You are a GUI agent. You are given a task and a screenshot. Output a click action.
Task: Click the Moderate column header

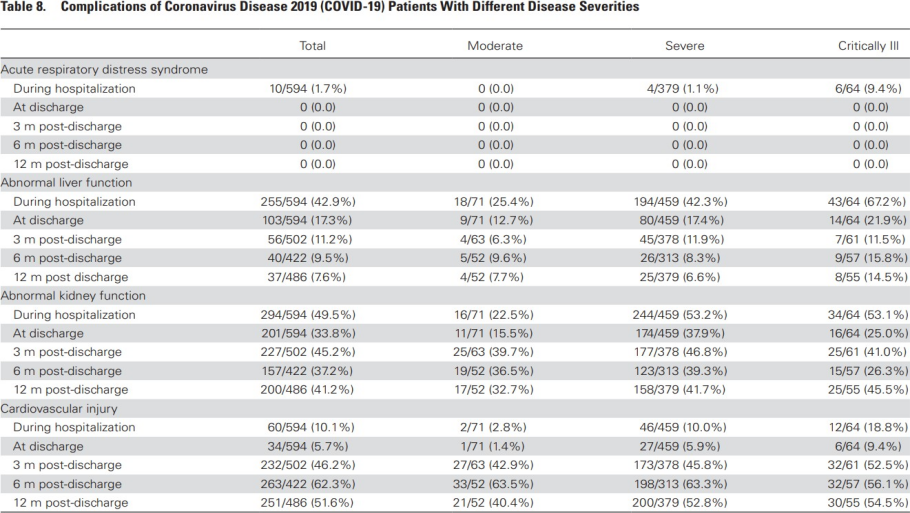(495, 46)
